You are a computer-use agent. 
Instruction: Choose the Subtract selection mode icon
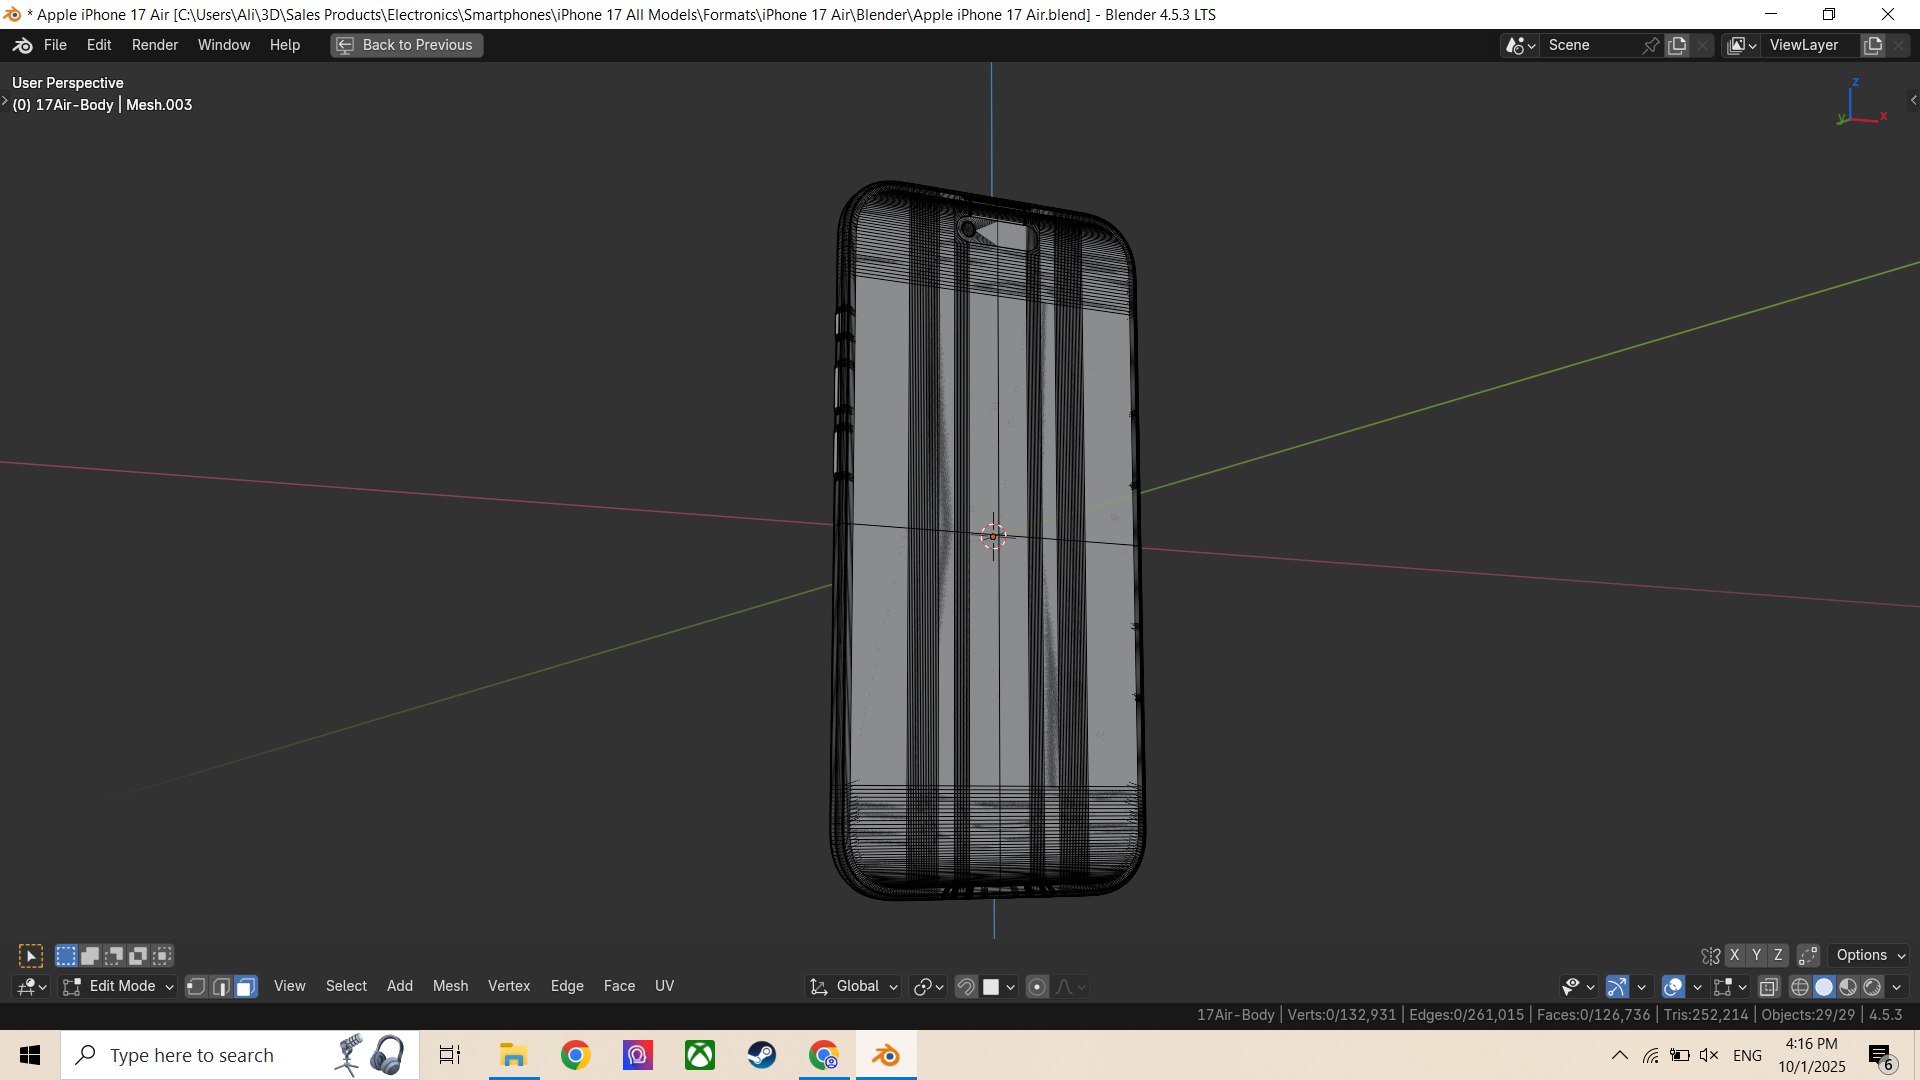(114, 956)
